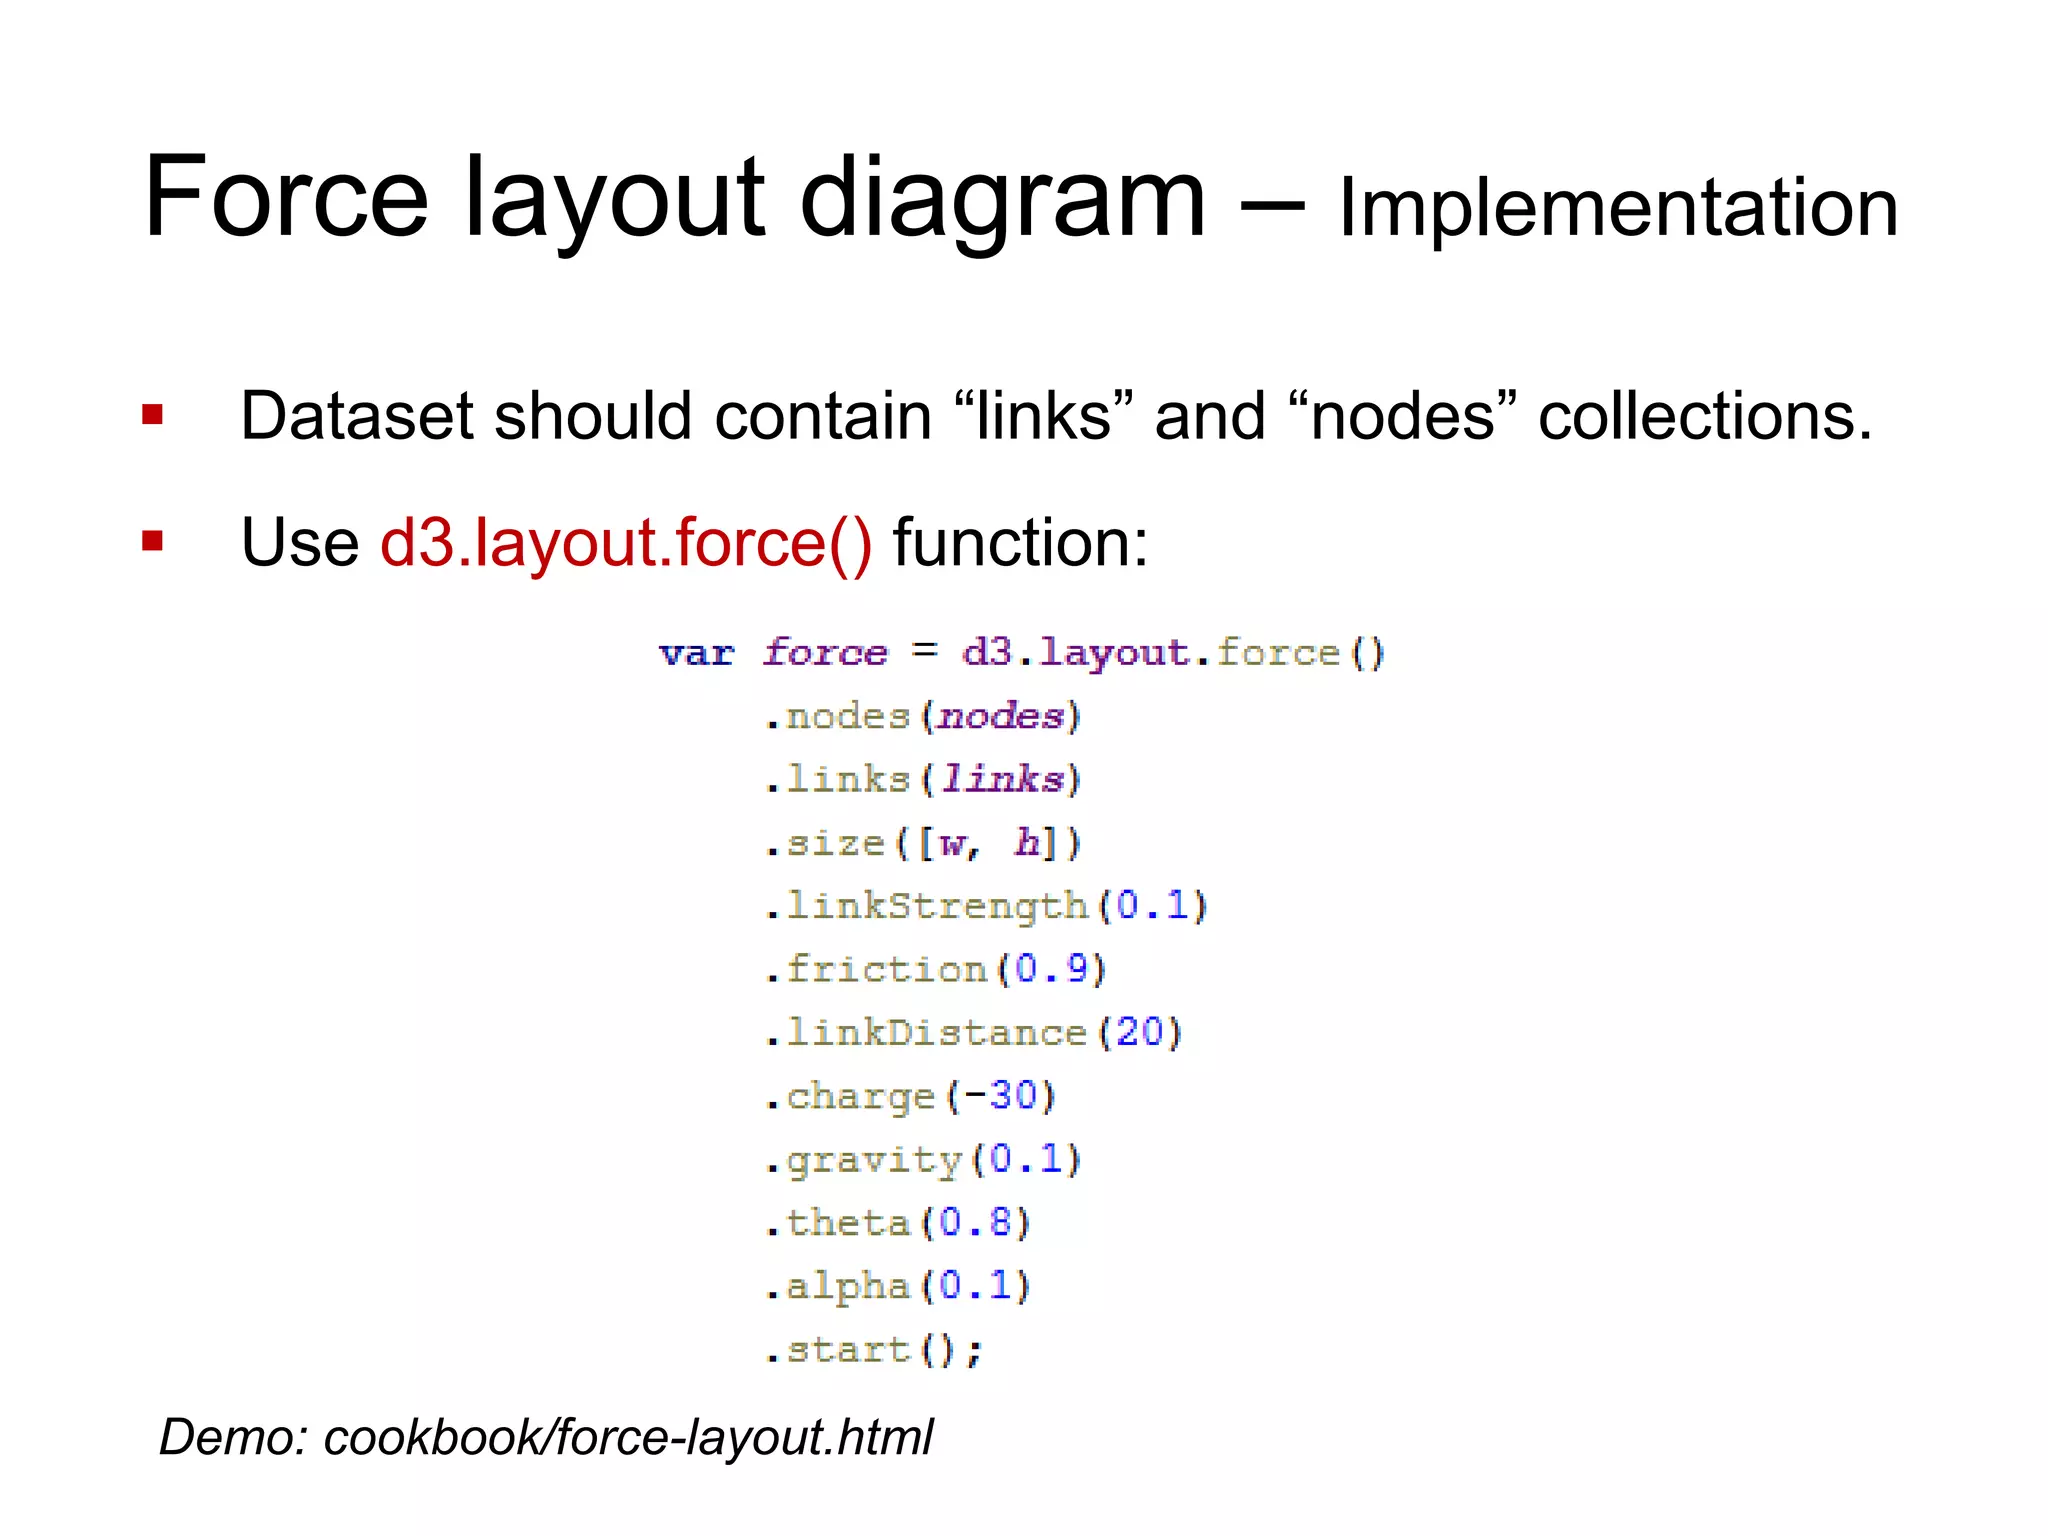The width and height of the screenshot is (2048, 1536).
Task: Click the word 'Implementation' in the title
Action: (x=1618, y=209)
